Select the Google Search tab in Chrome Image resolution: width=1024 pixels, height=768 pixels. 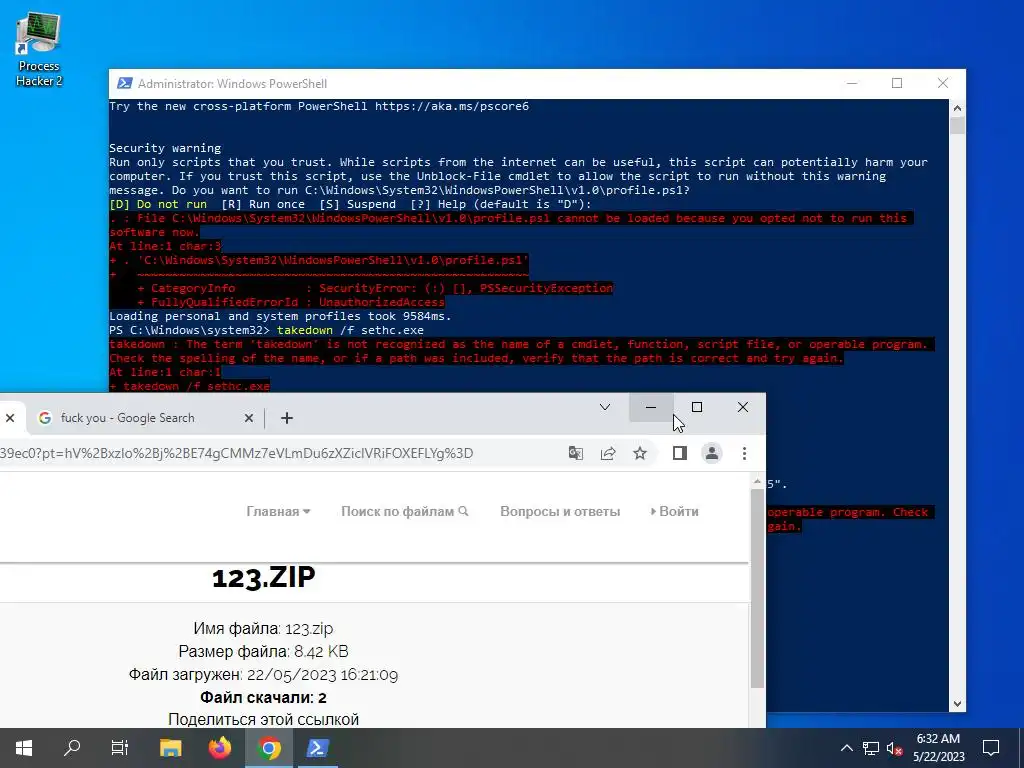(144, 418)
